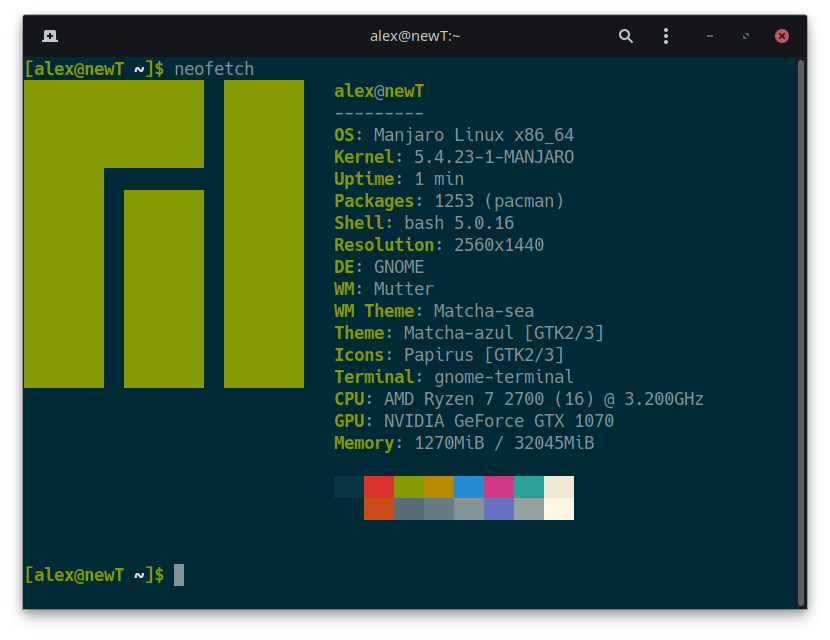Click the WM Theme: Matcha-sea line
This screenshot has width=830, height=640.
[x=434, y=311]
